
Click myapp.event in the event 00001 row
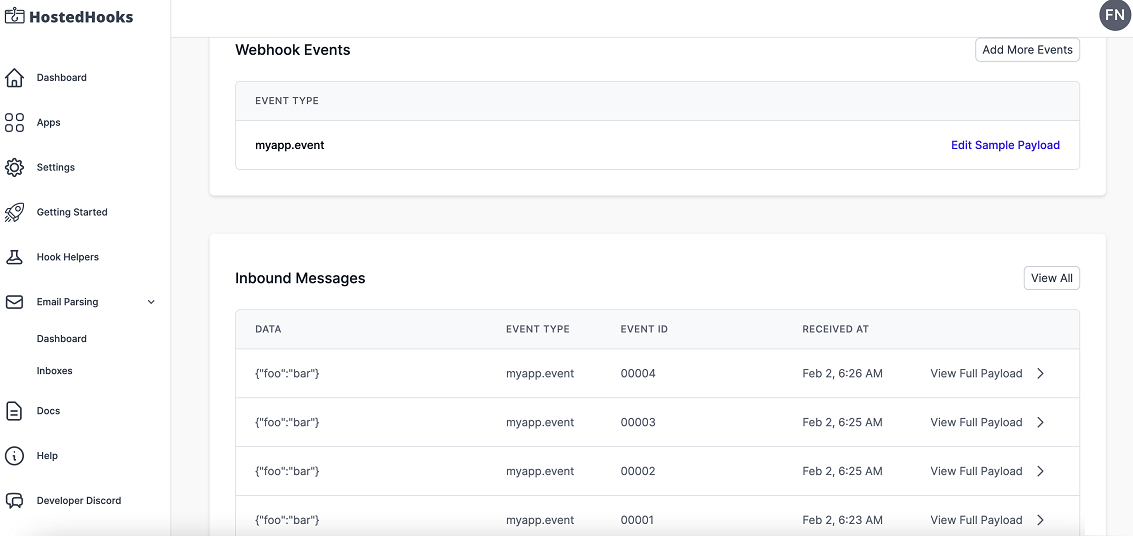[x=540, y=520]
